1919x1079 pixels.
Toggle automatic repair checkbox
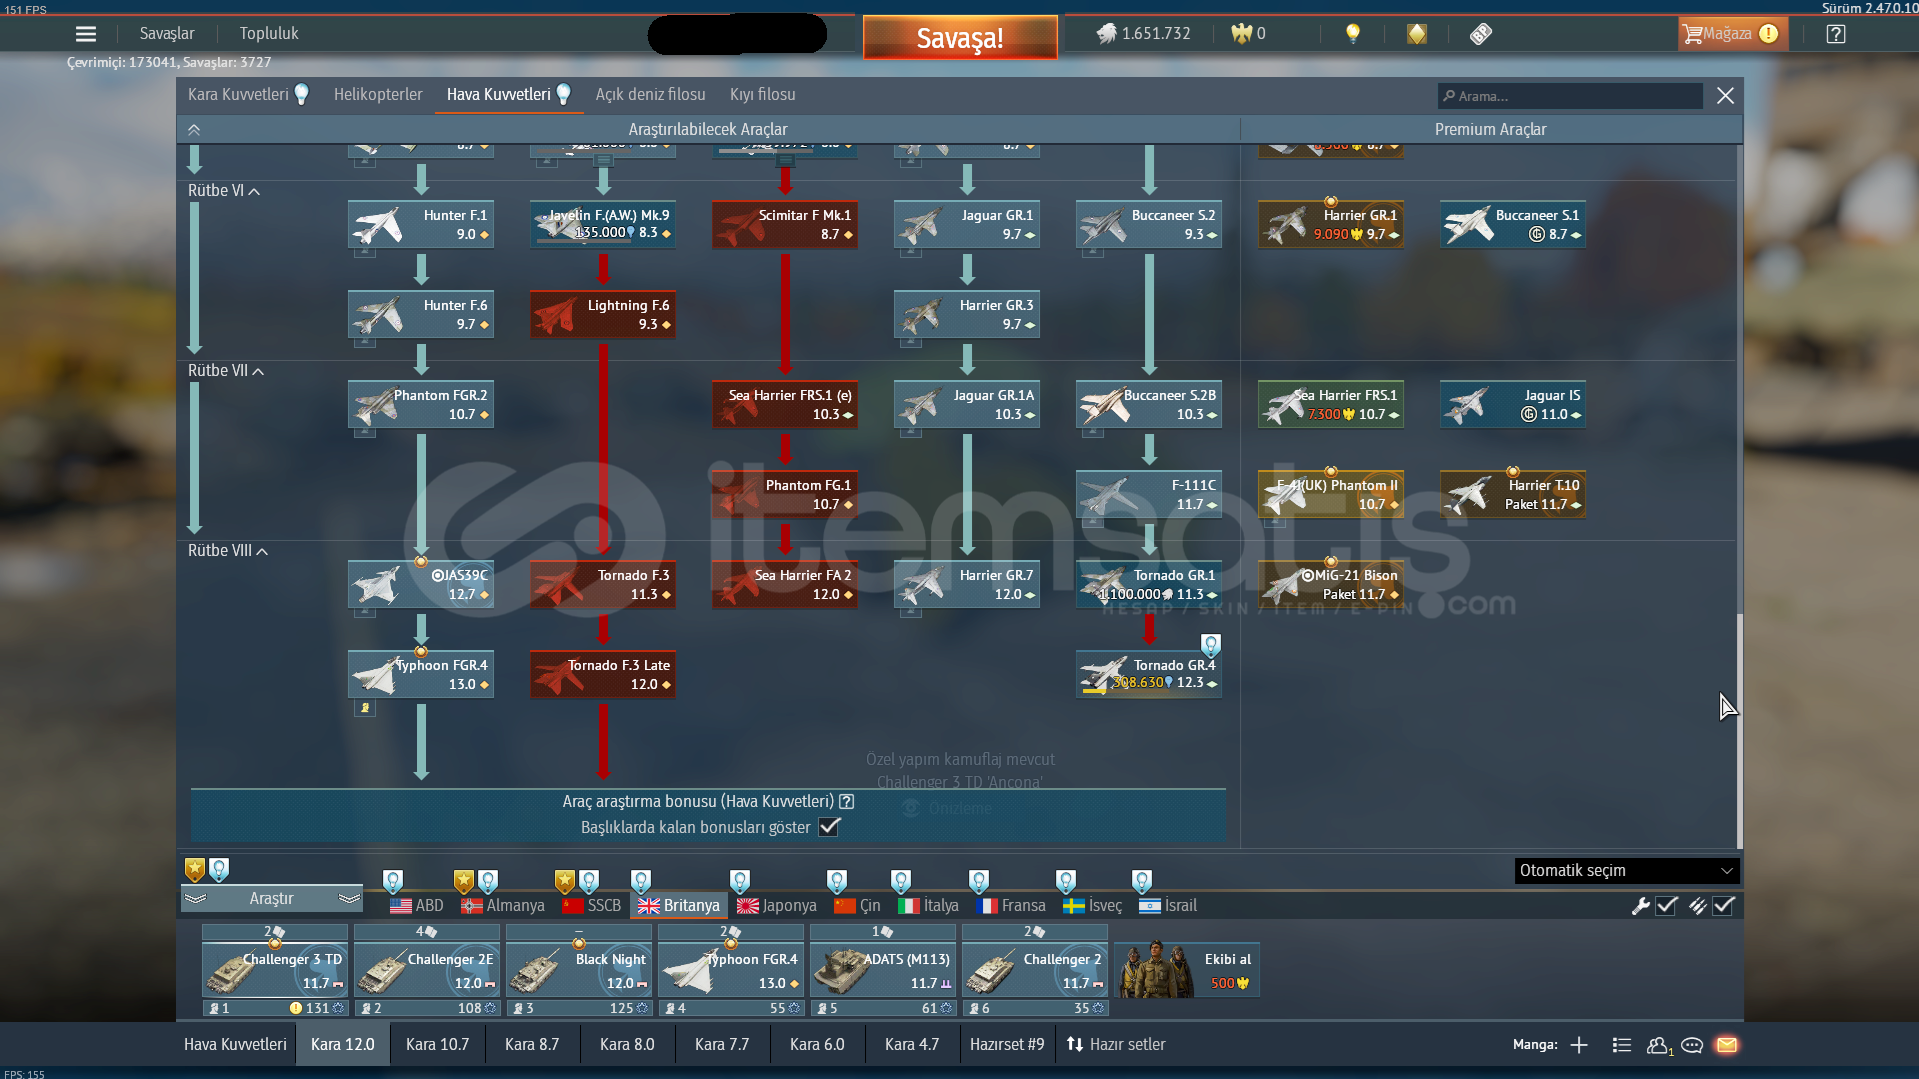(1666, 906)
